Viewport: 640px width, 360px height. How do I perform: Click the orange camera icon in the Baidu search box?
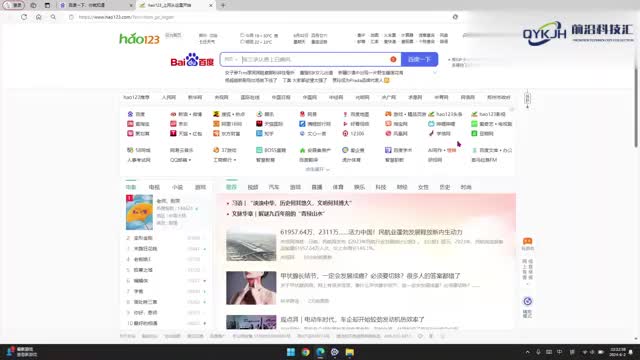(x=393, y=60)
